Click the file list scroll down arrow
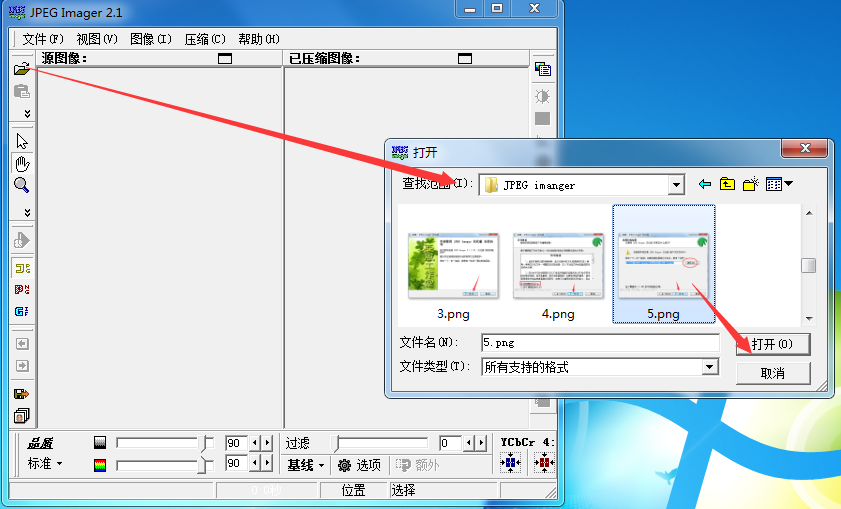Viewport: 841px width, 509px height. pyautogui.click(x=809, y=319)
